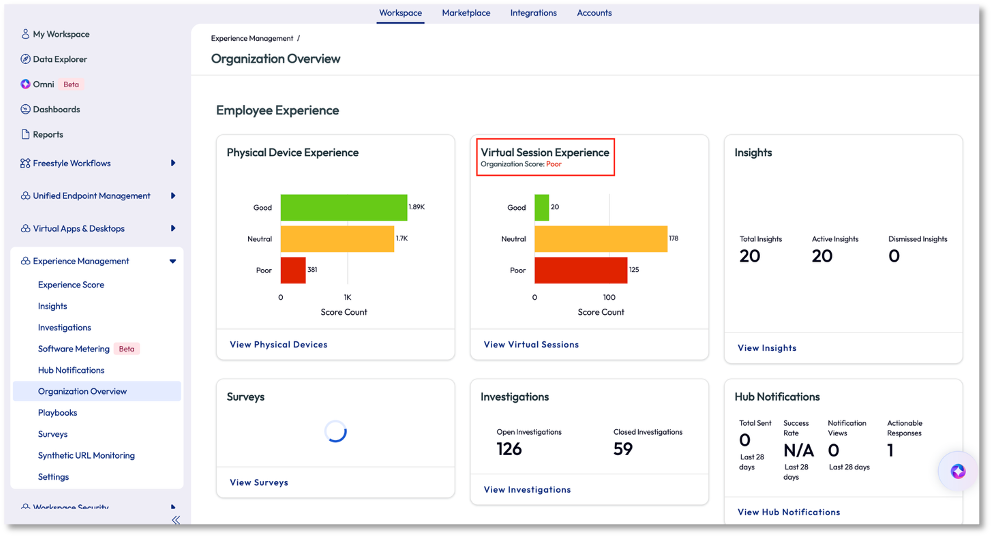991x537 pixels.
Task: Collapse the sidebar with double-chevron icon
Action: [176, 519]
